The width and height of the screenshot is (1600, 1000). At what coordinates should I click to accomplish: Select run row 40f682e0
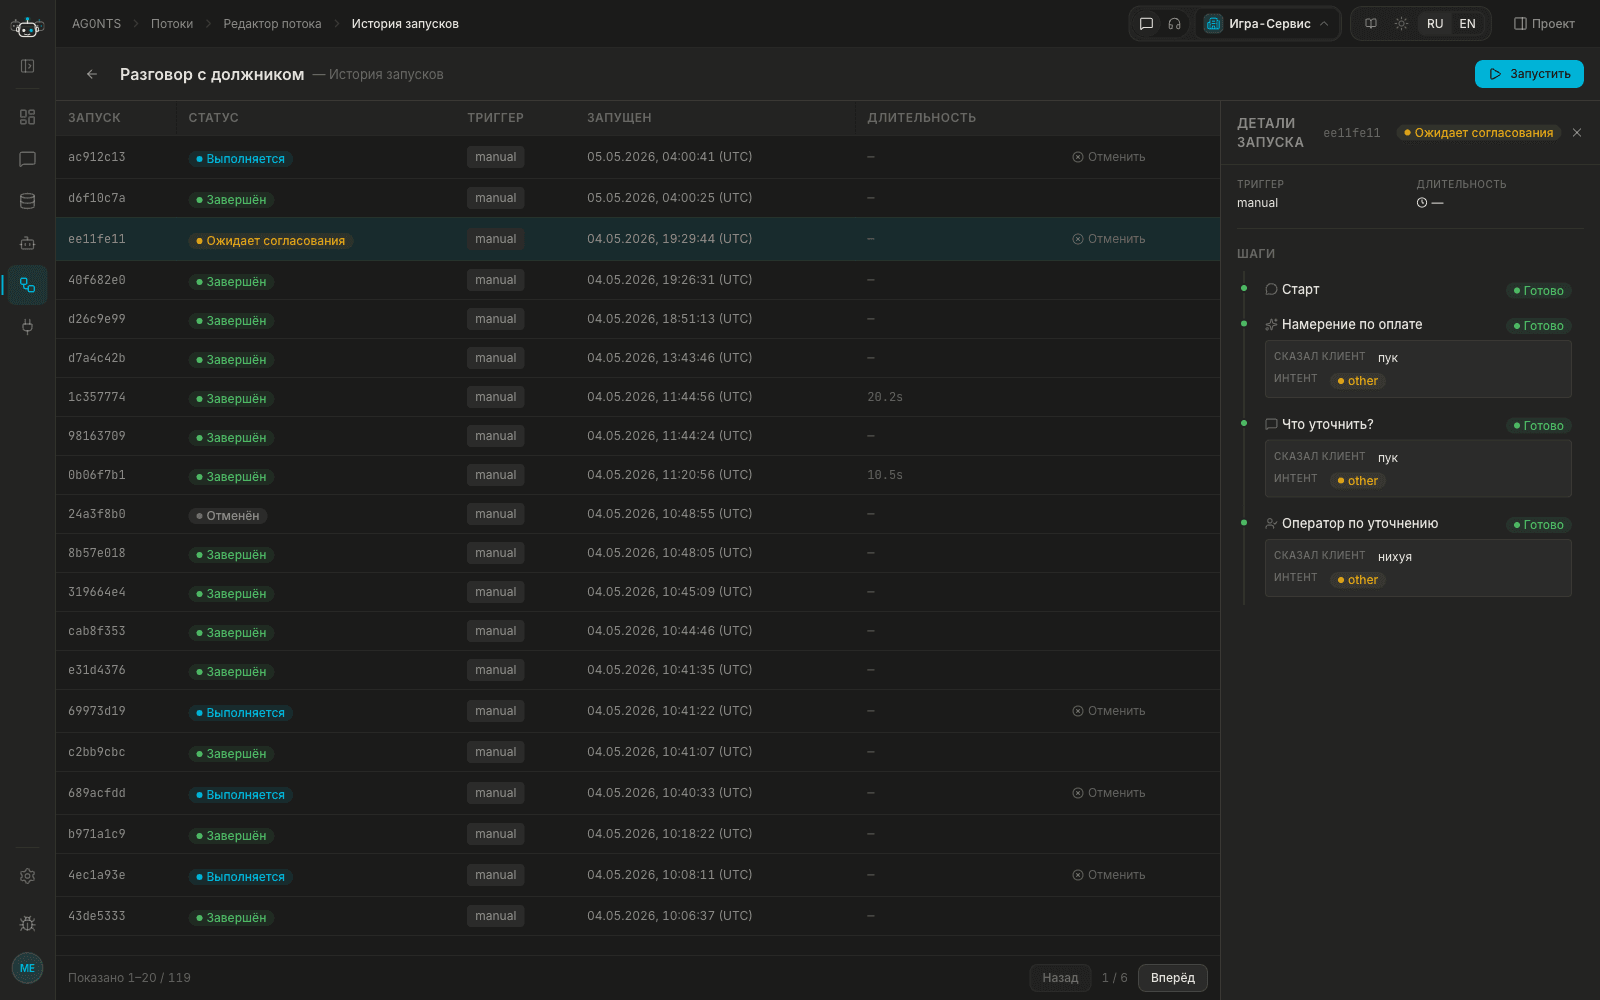[638, 280]
